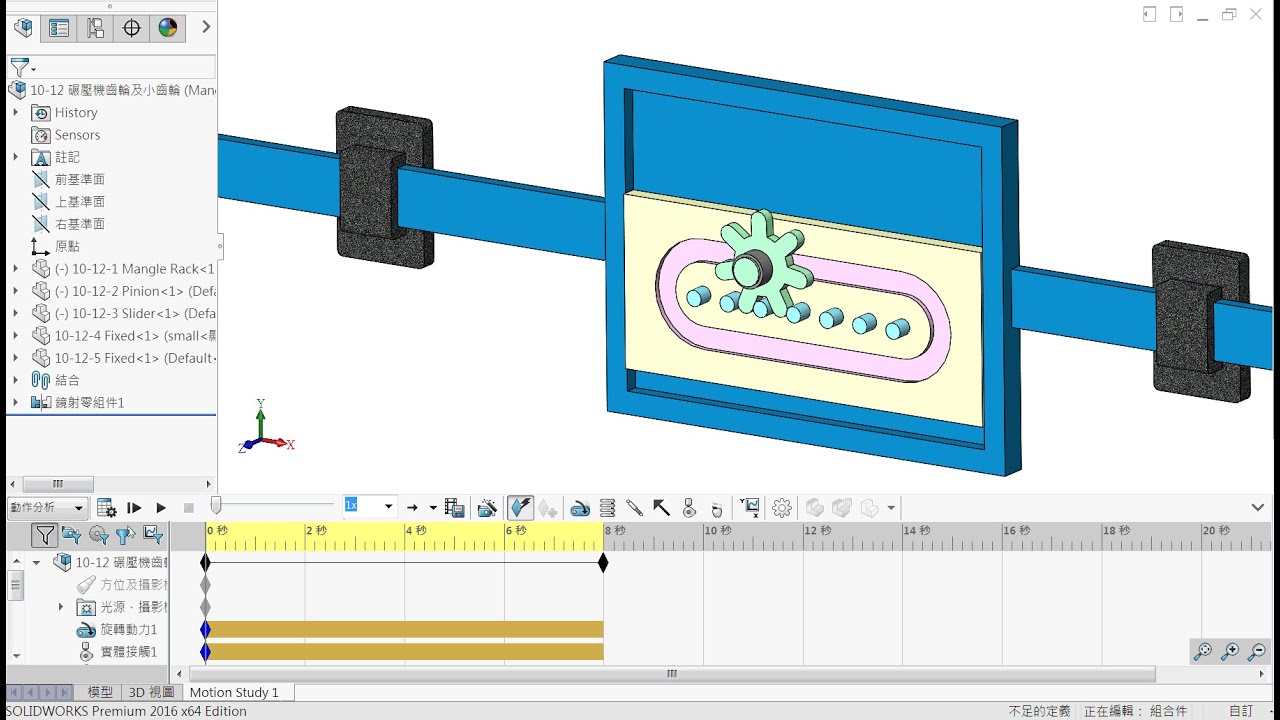The height and width of the screenshot is (720, 1280).
Task: Open the 自訂 units status bar menu
Action: (1241, 711)
